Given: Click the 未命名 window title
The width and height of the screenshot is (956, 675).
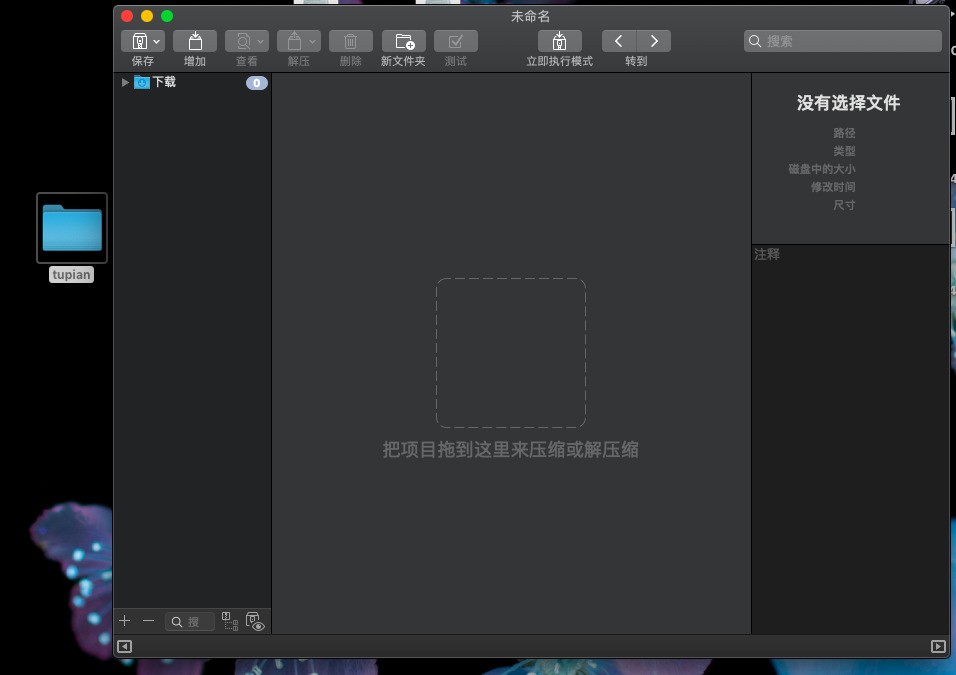Looking at the screenshot, I should (x=530, y=16).
